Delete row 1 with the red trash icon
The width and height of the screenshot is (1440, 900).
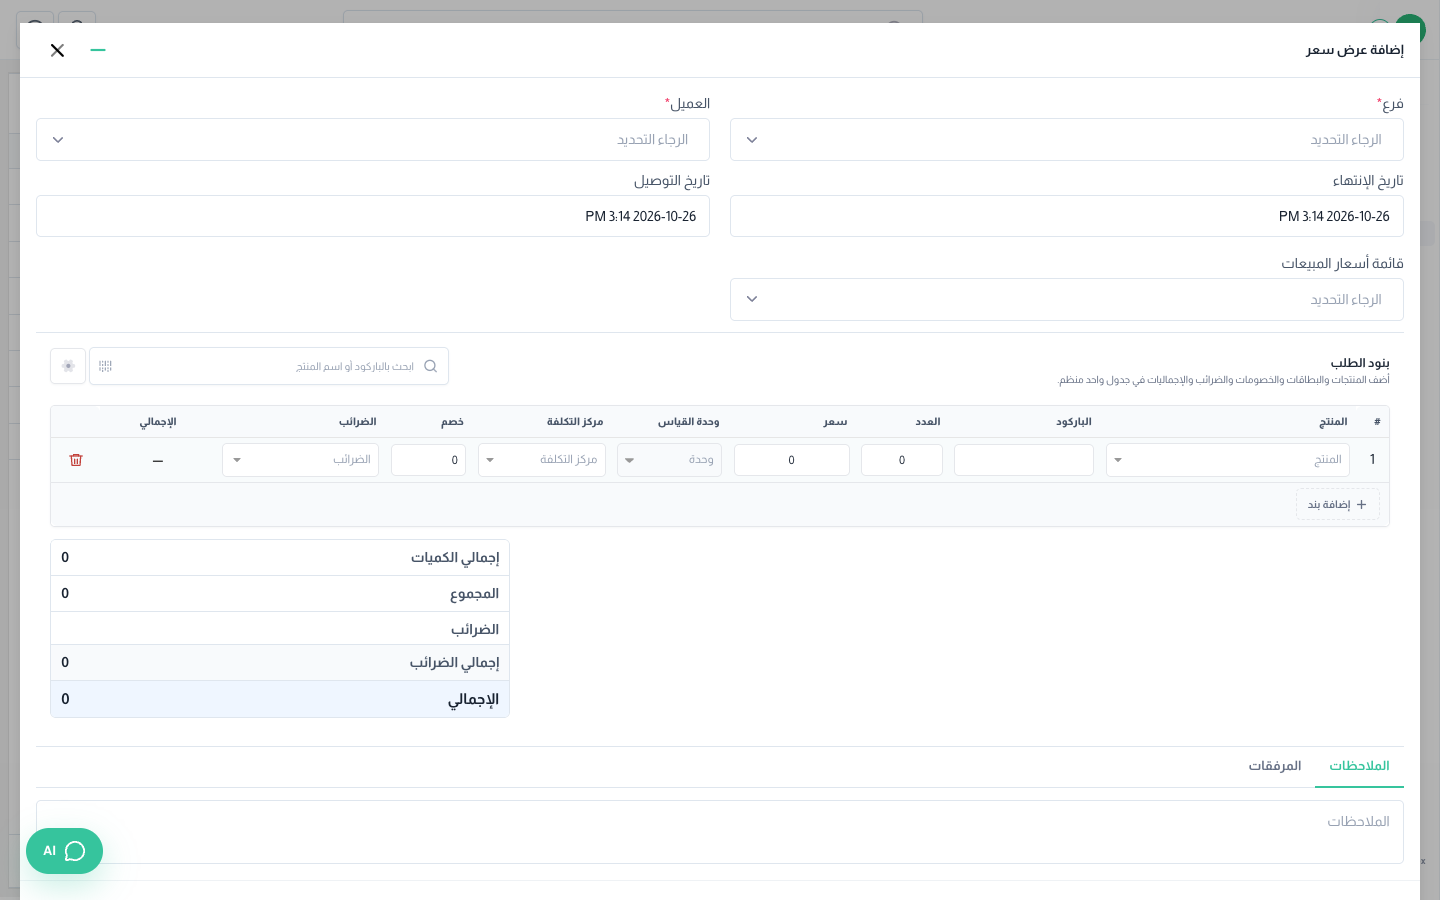click(x=76, y=460)
